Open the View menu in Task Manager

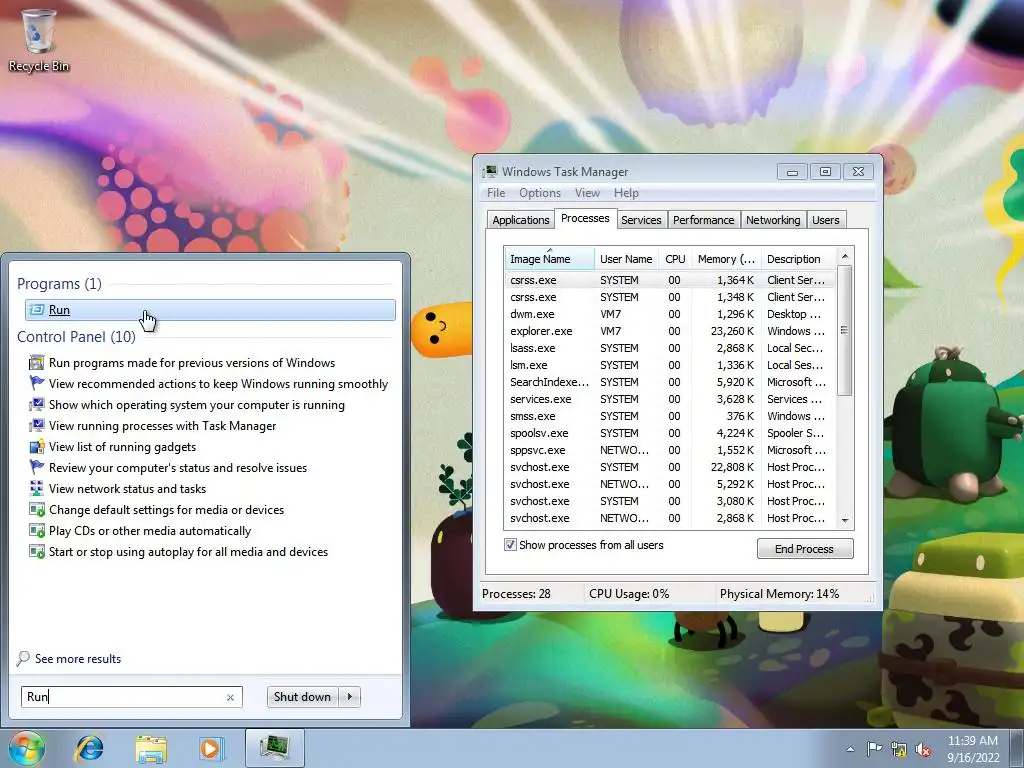pos(587,193)
